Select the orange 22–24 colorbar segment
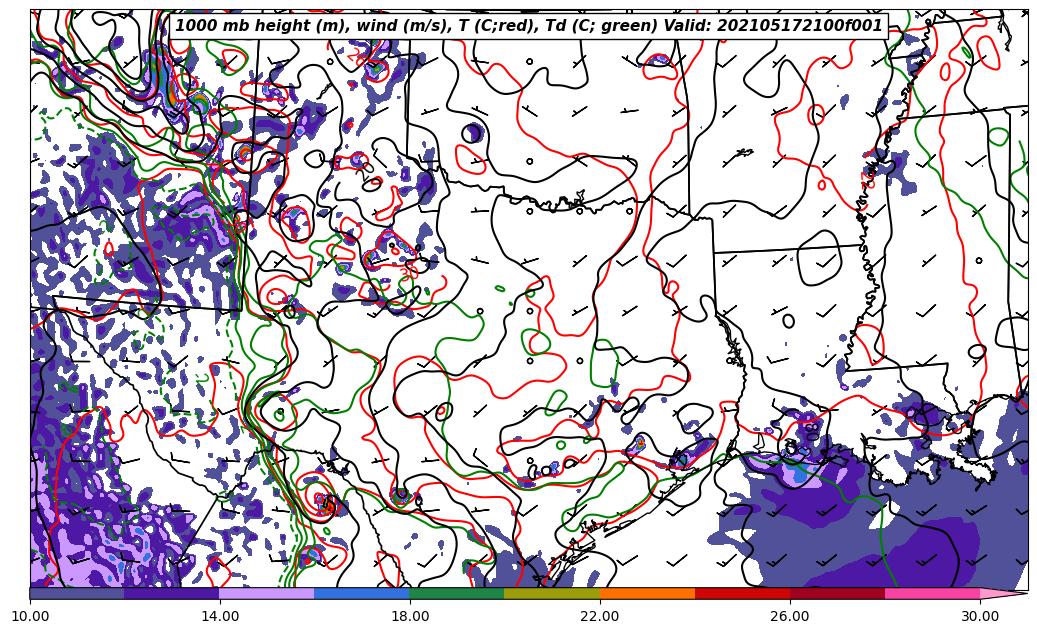This screenshot has width=1037, height=633. 647,593
